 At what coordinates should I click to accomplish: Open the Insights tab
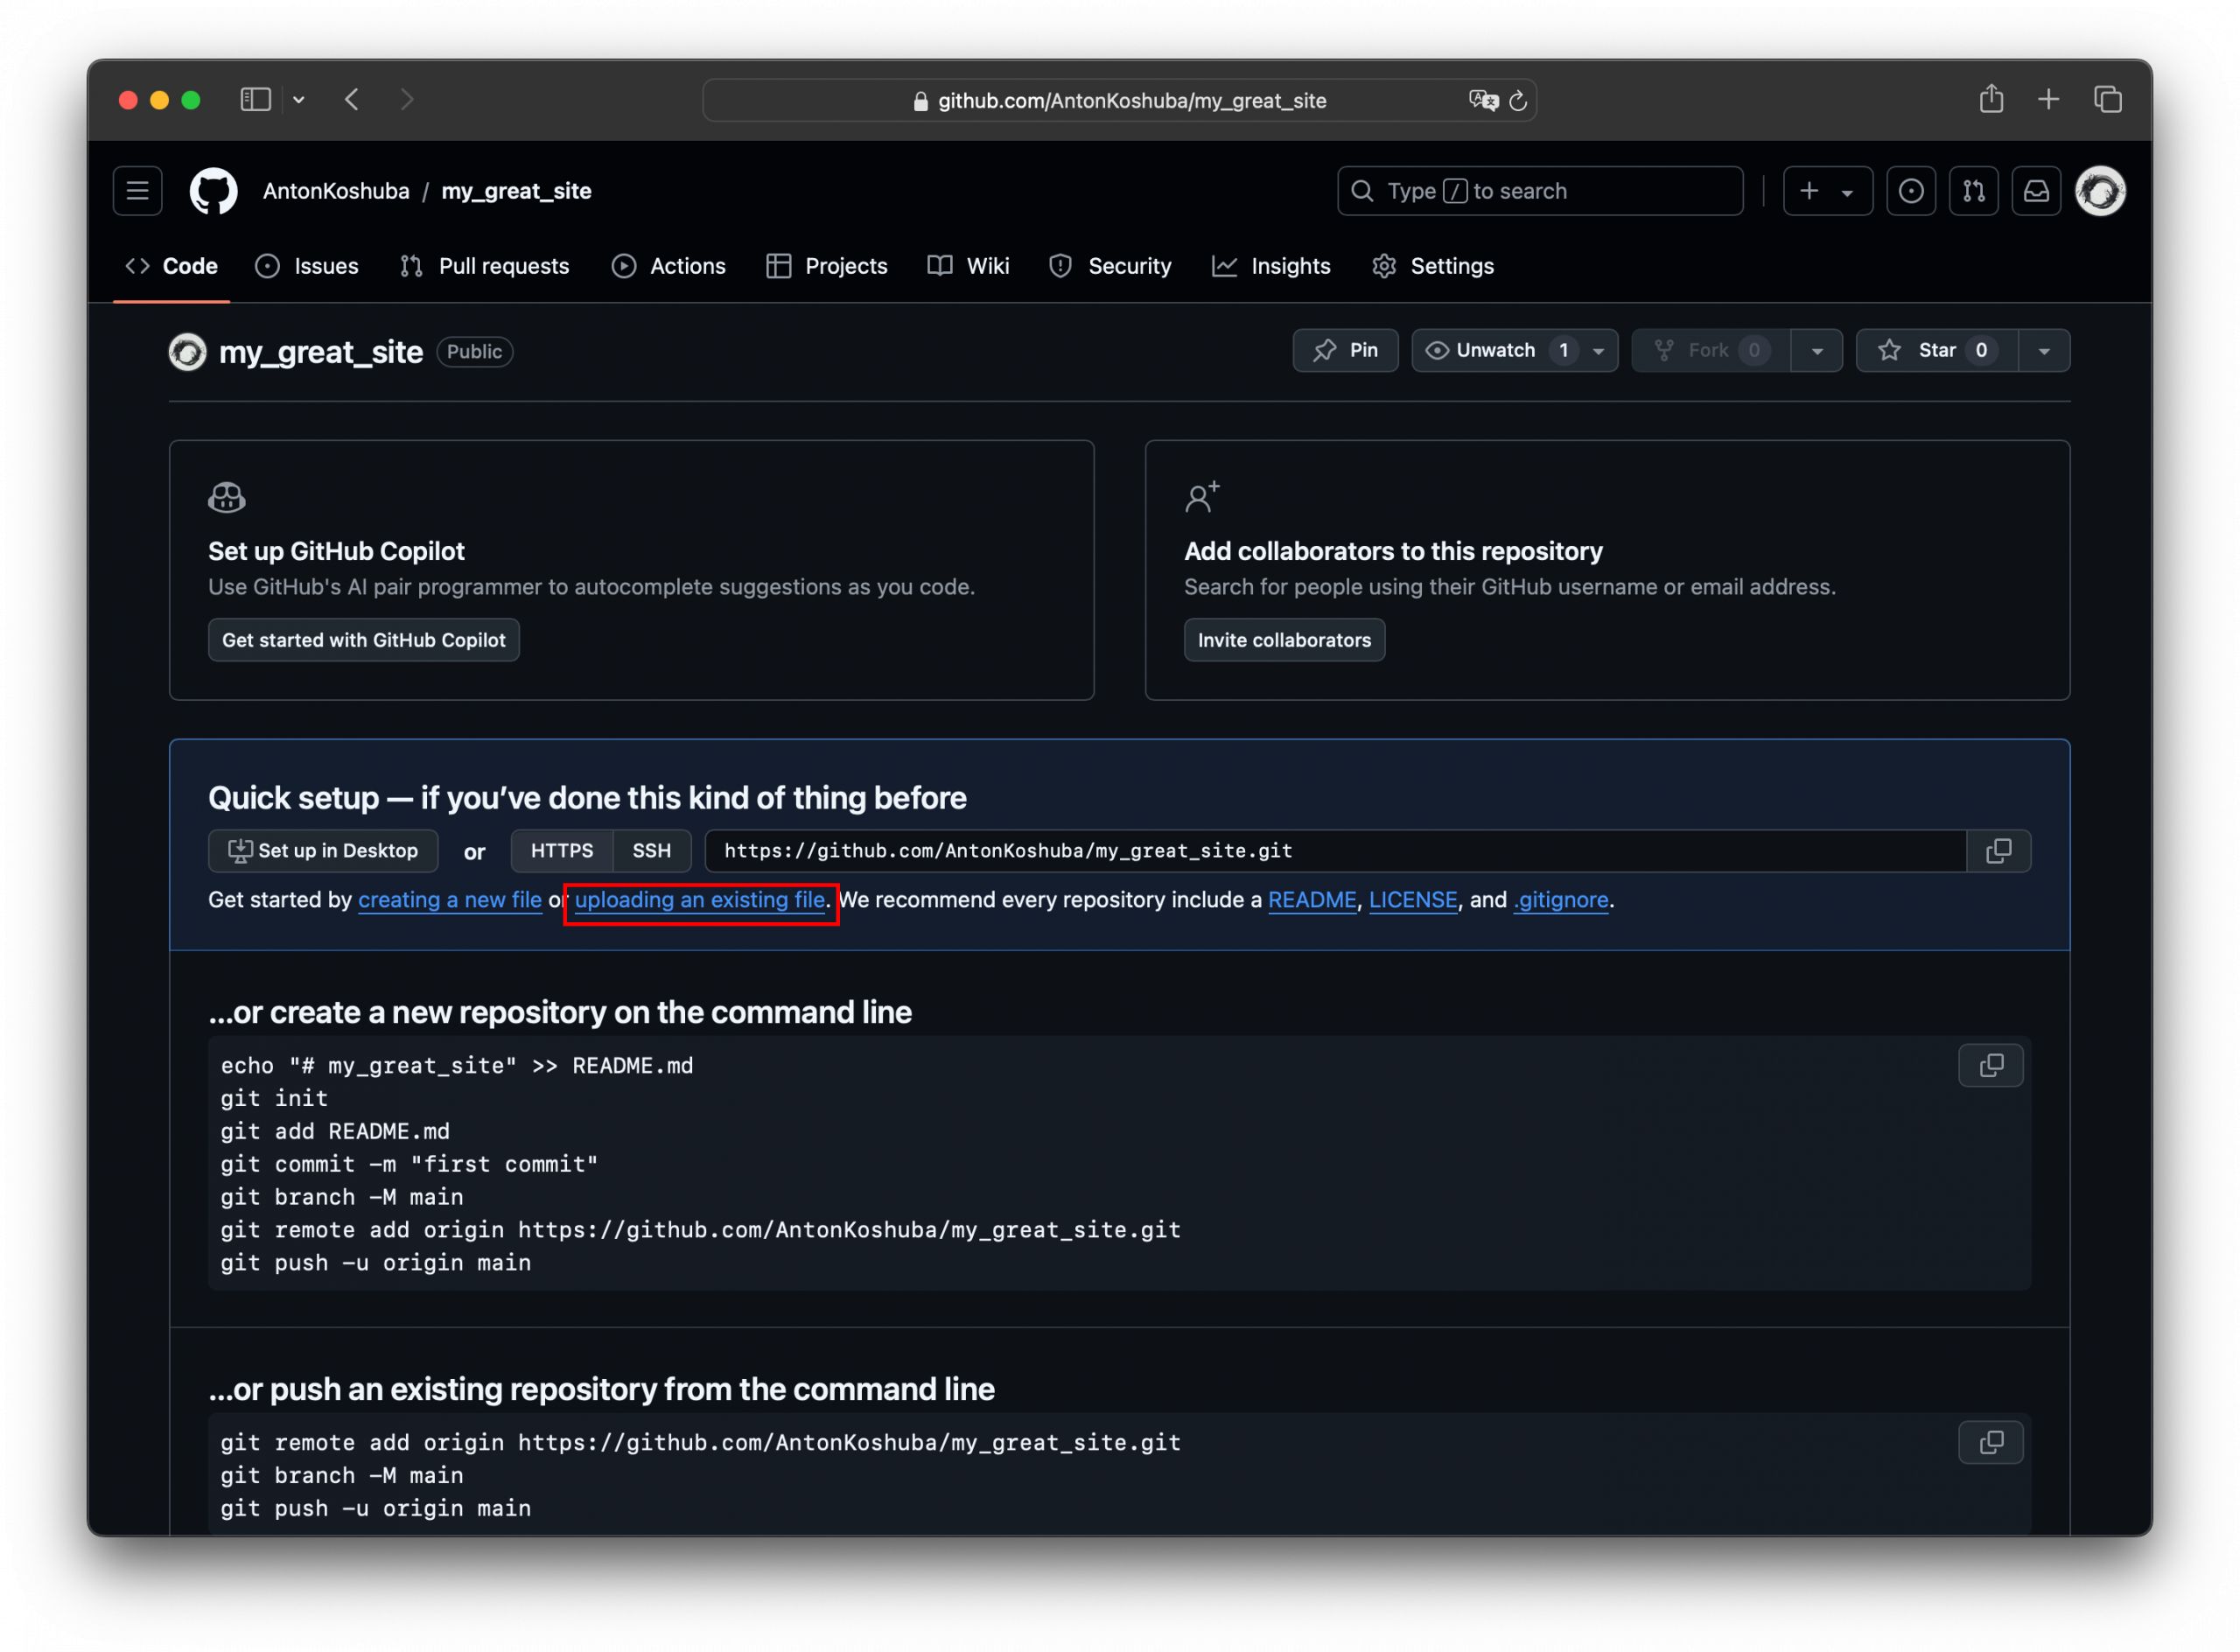pos(1271,266)
